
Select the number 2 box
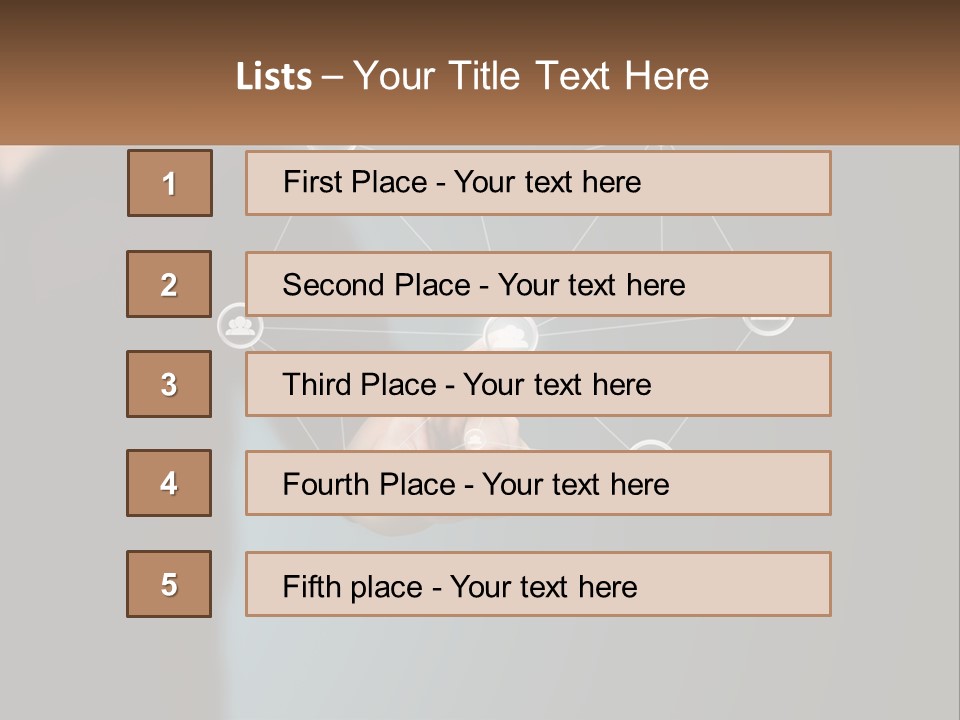pyautogui.click(x=169, y=284)
